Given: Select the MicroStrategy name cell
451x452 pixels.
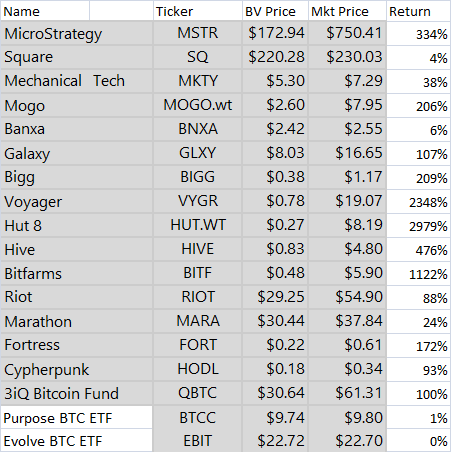Looking at the screenshot, I should pos(77,33).
